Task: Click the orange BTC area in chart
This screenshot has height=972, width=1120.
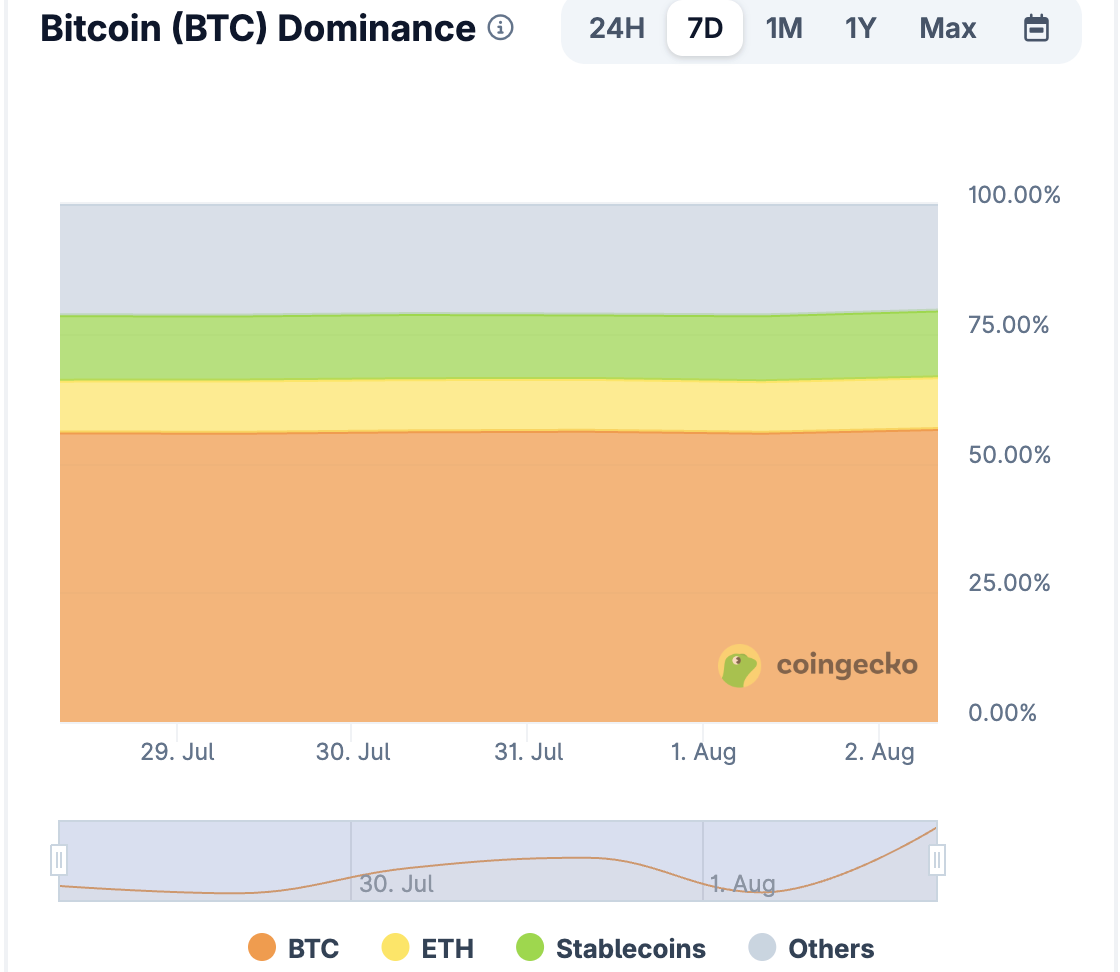Action: coord(499,577)
